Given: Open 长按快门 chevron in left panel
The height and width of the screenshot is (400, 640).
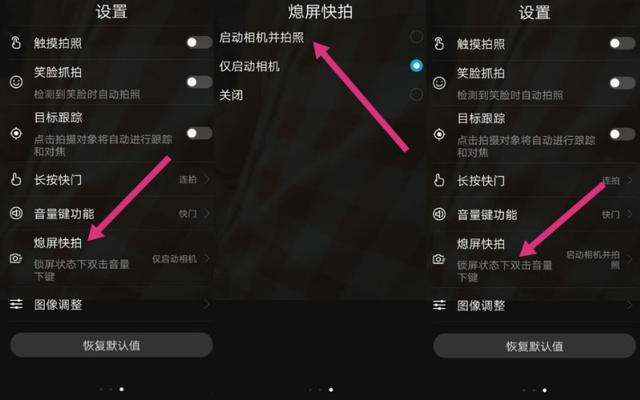Looking at the screenshot, I should [207, 179].
